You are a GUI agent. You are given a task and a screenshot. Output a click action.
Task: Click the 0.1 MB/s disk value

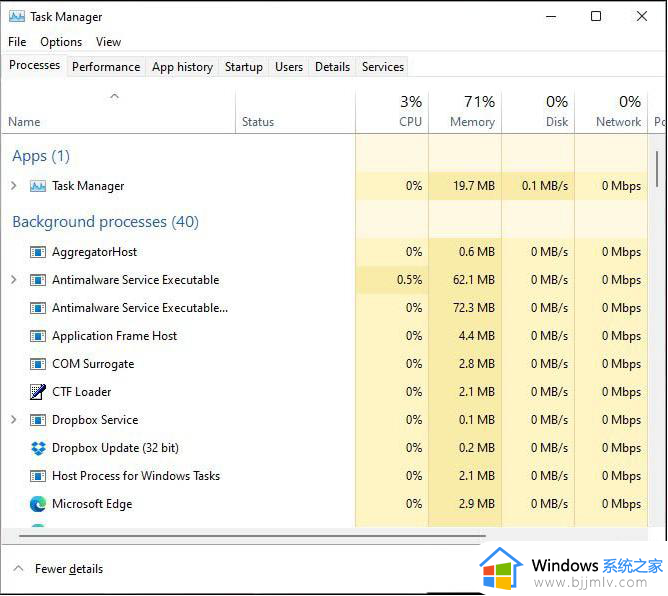(x=545, y=186)
